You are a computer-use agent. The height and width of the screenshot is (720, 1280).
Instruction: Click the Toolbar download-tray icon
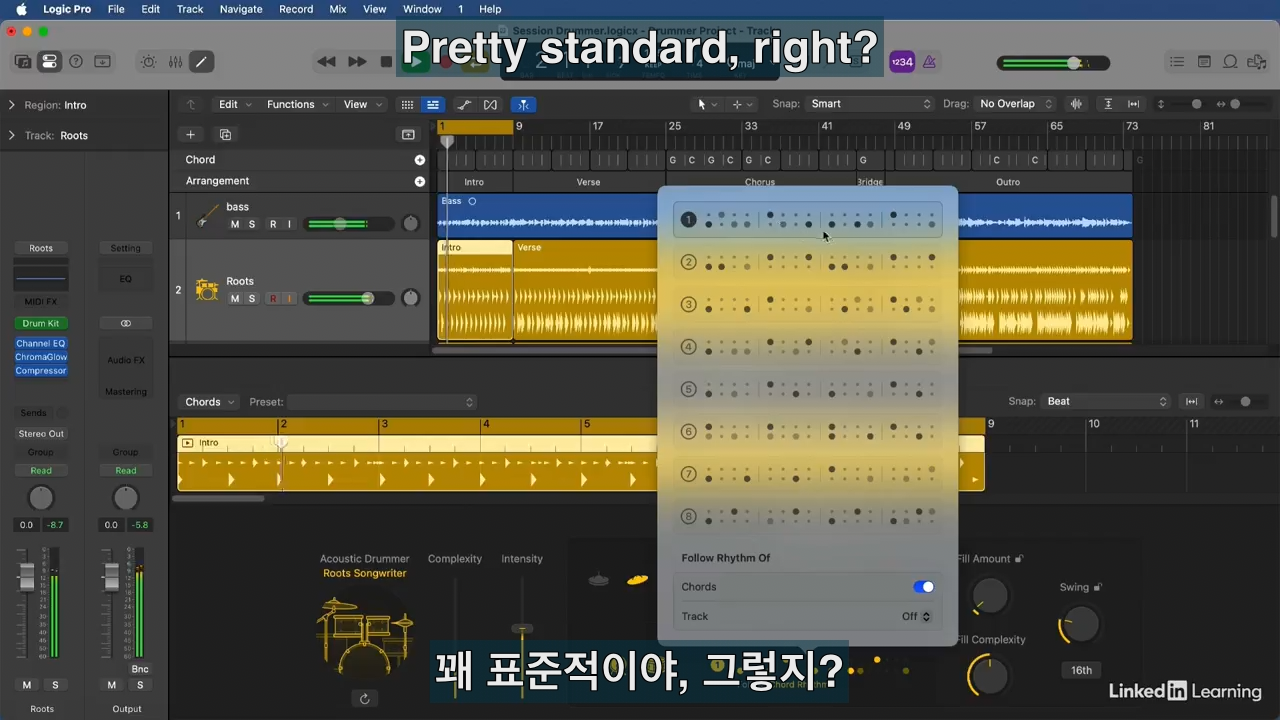coord(102,62)
